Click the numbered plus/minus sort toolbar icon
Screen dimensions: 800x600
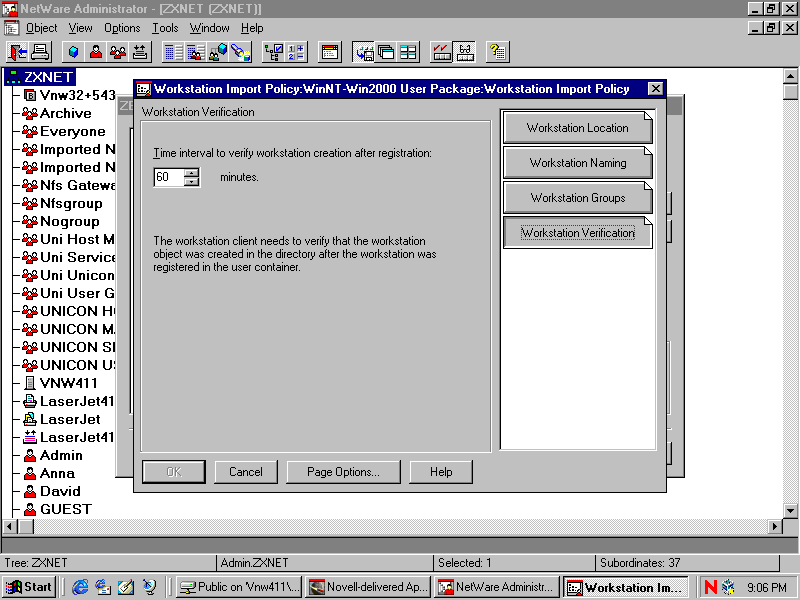click(x=296, y=52)
